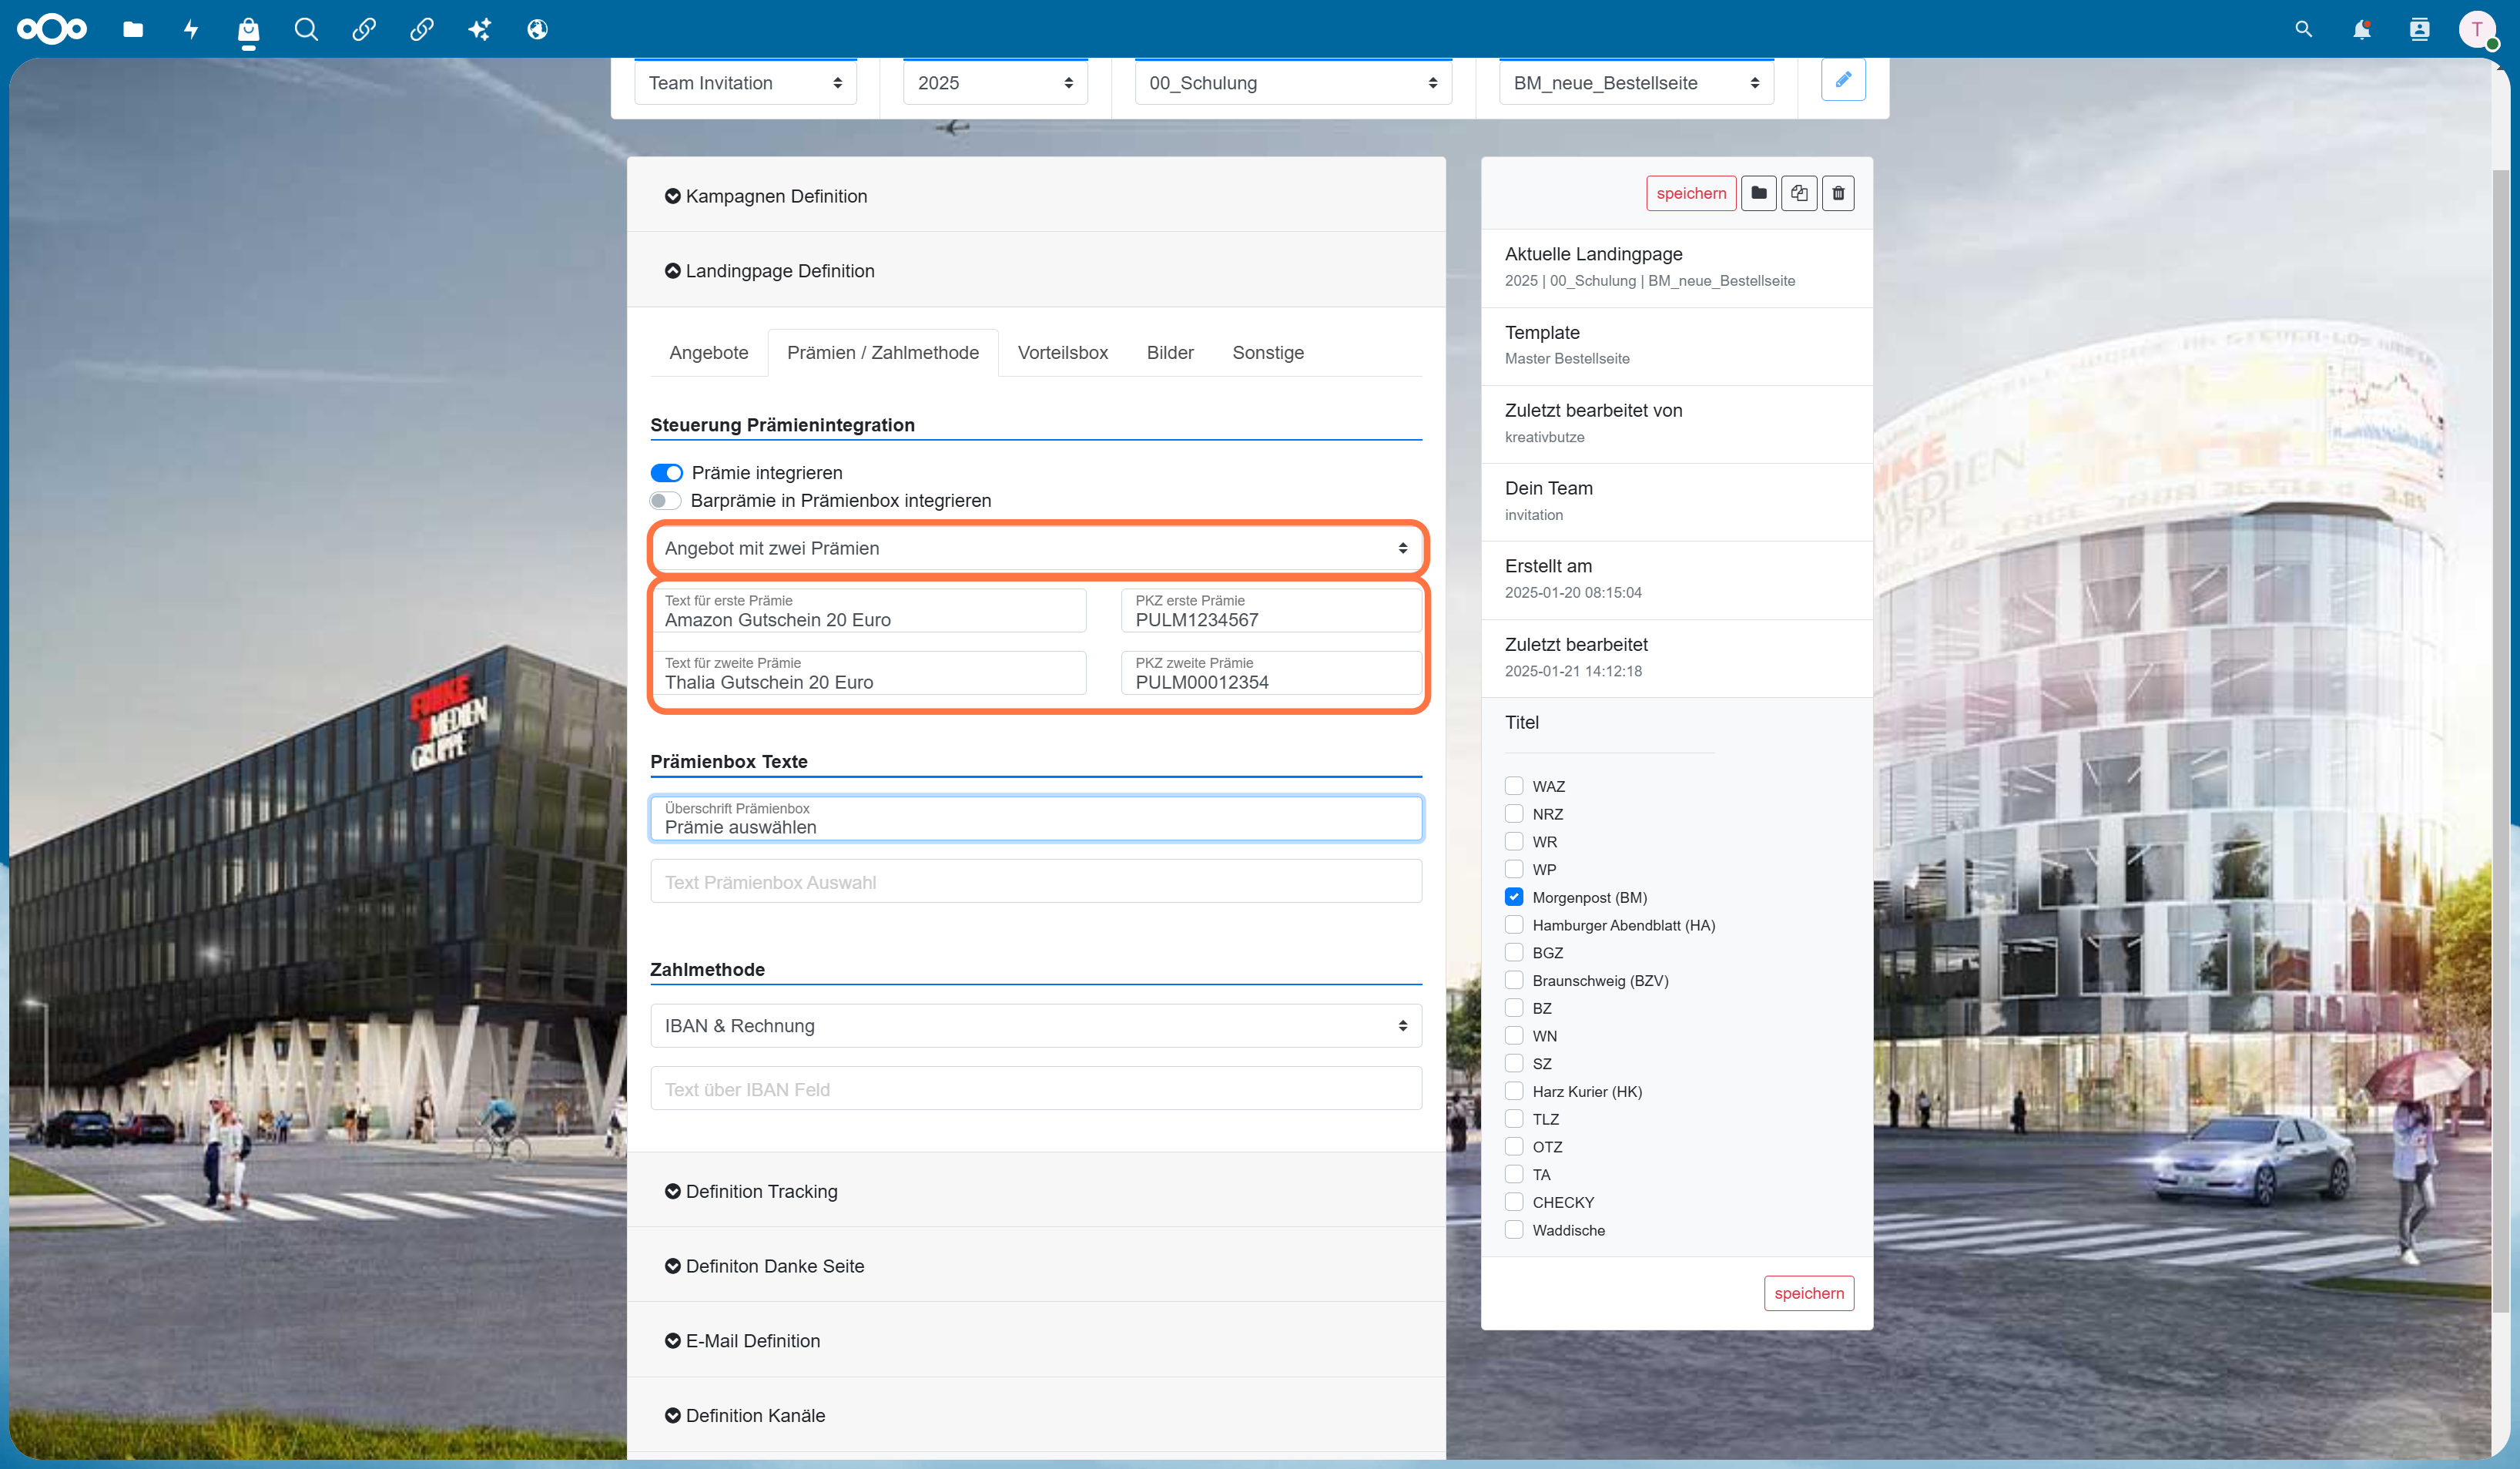Click the duplicate landingpage icon
The height and width of the screenshot is (1469, 2520).
1799,193
